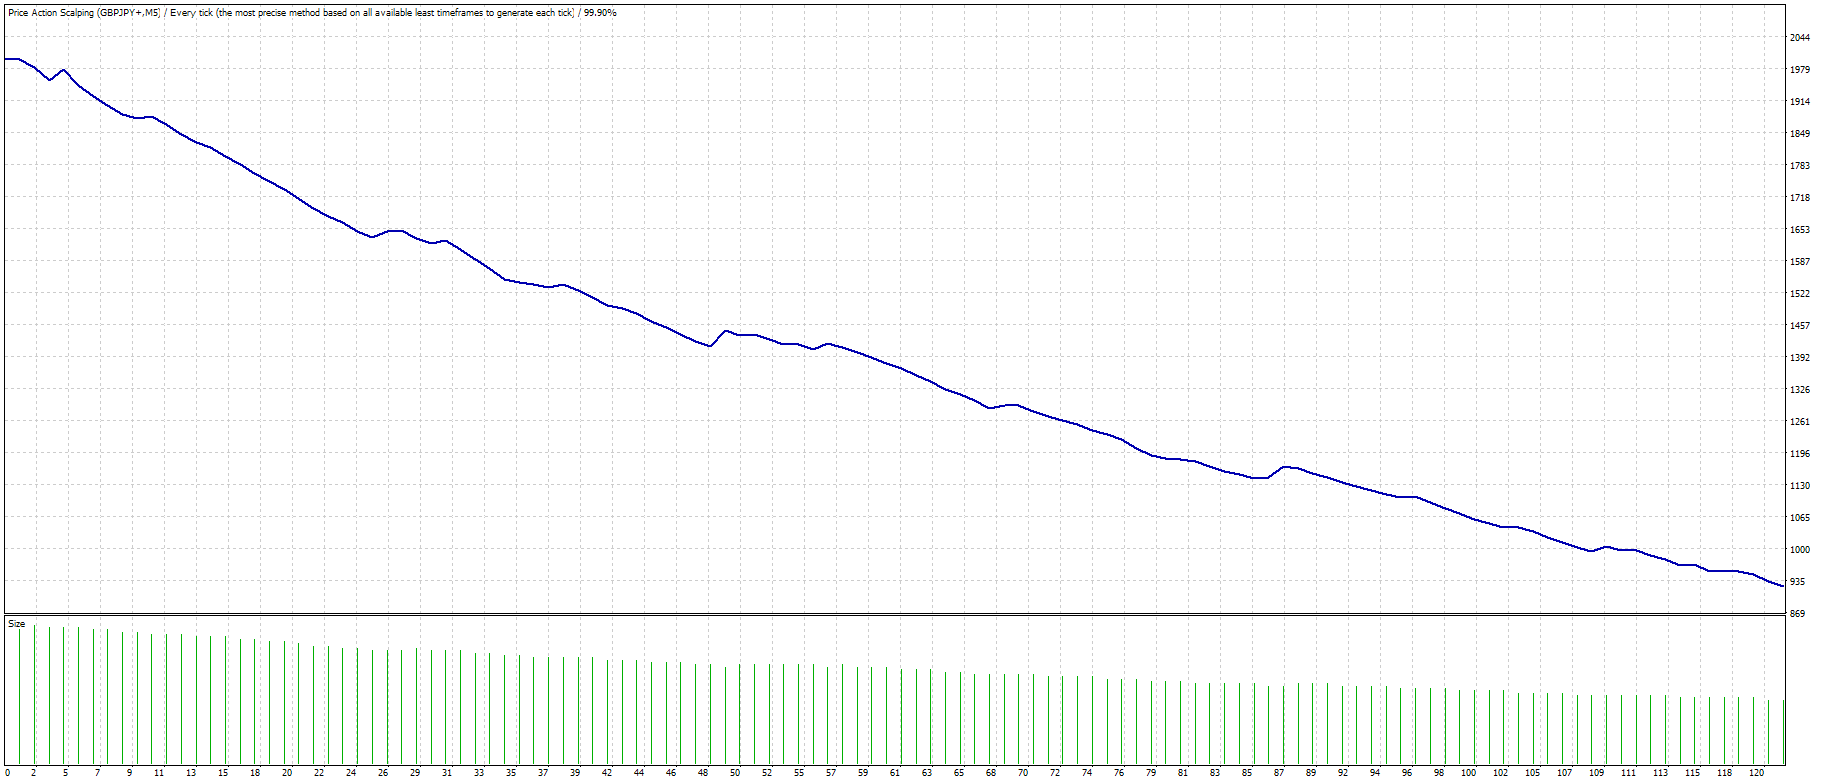Click the first green size bar above trade 2

tap(35, 694)
